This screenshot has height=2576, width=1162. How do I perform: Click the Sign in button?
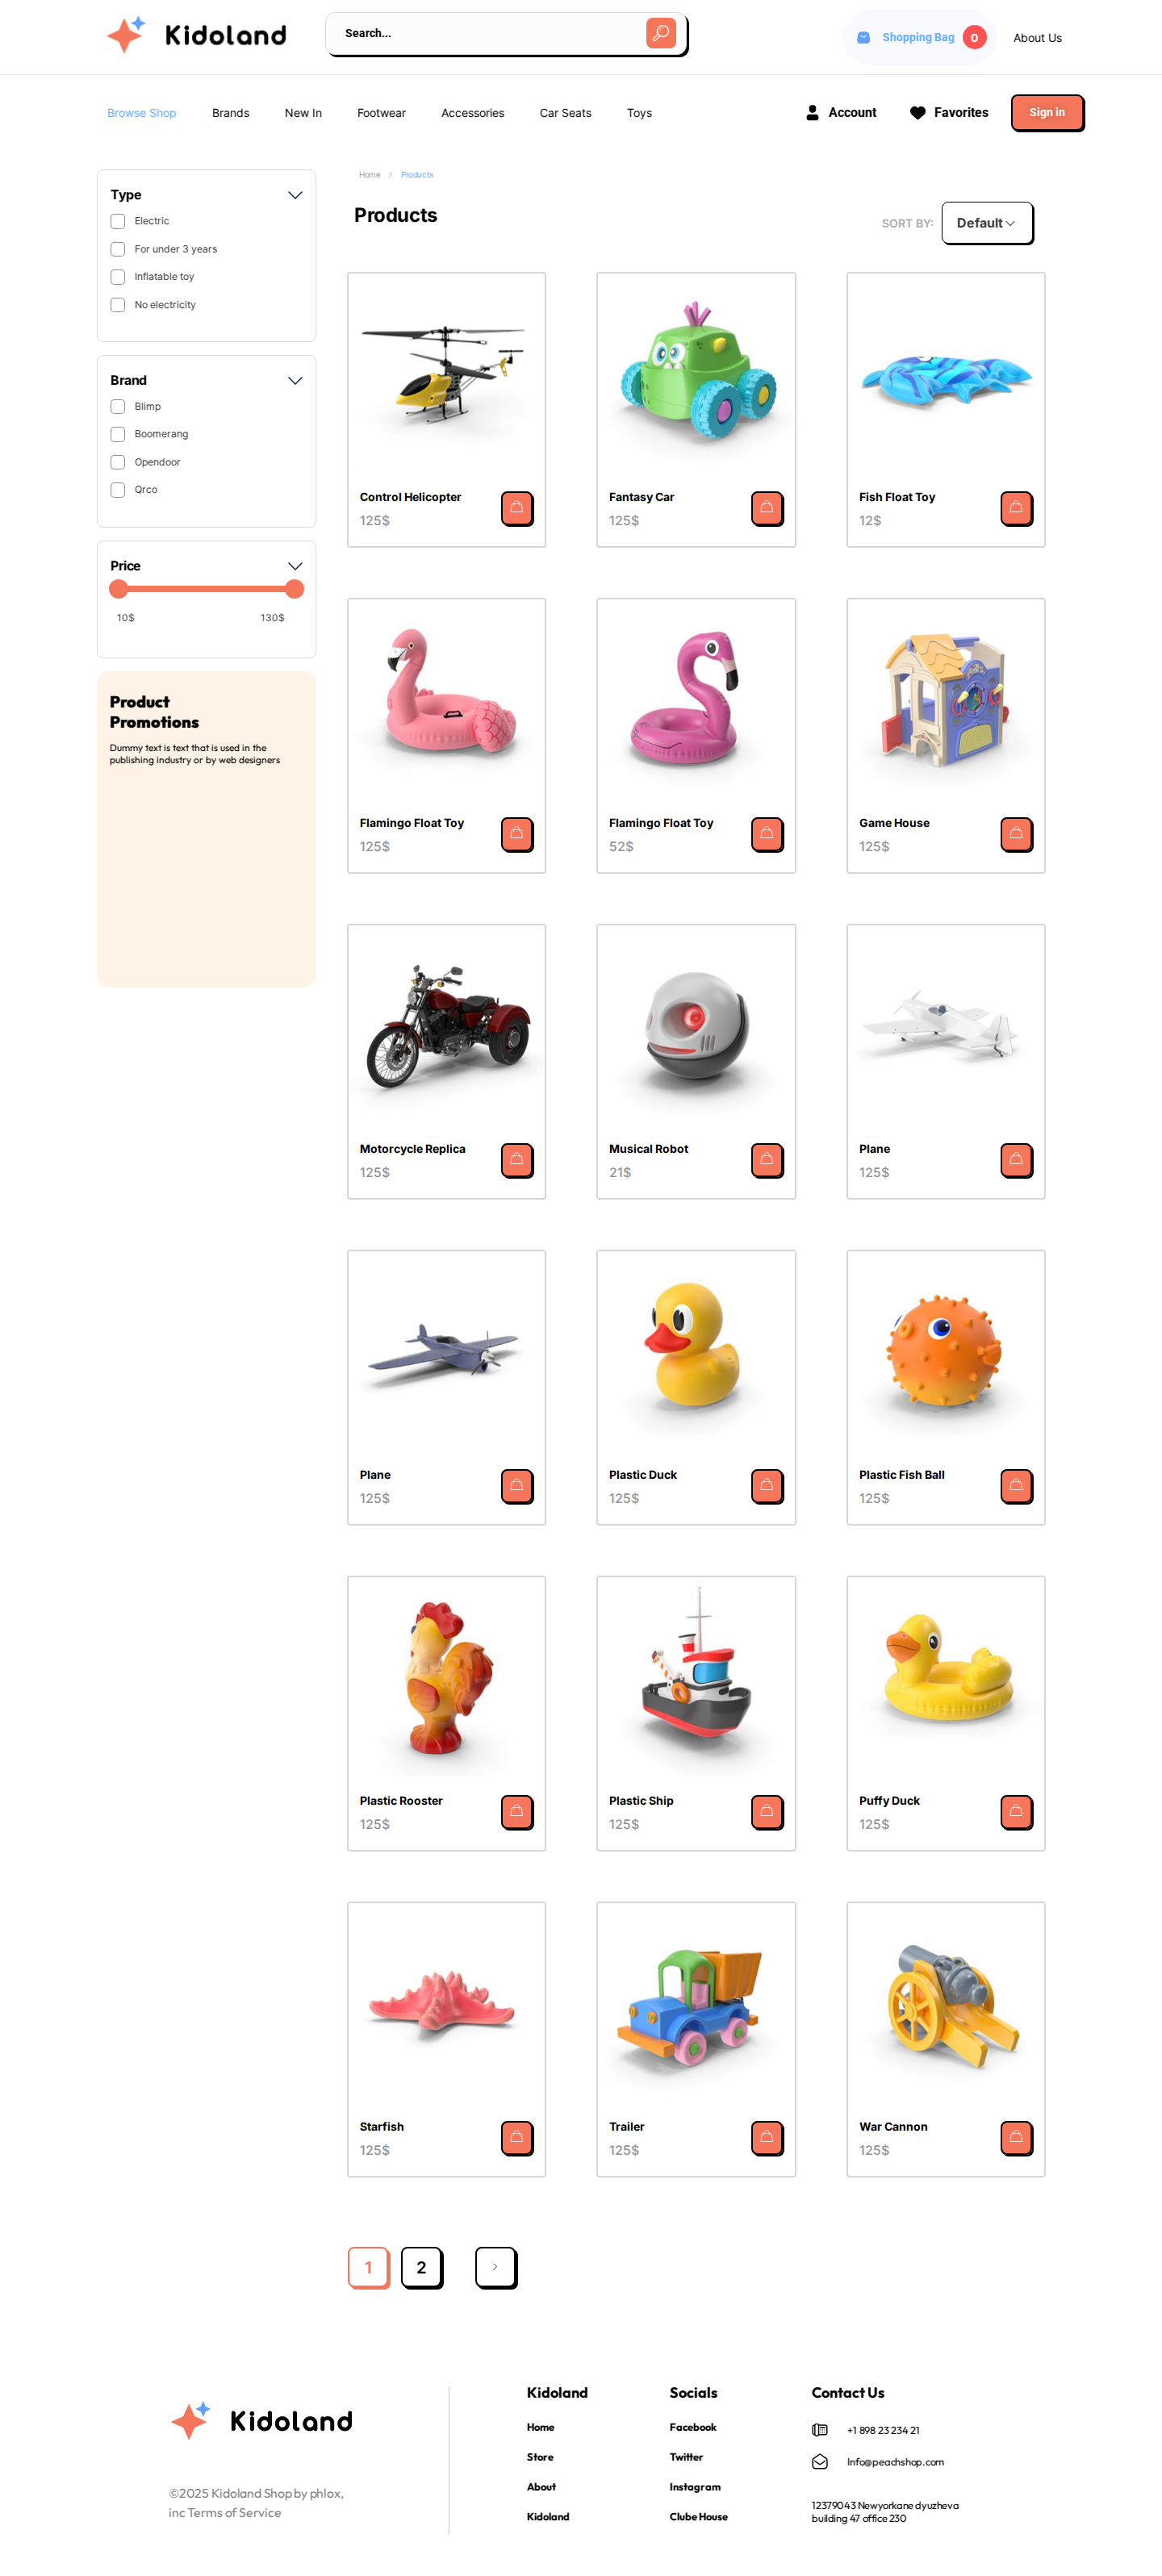click(1047, 113)
